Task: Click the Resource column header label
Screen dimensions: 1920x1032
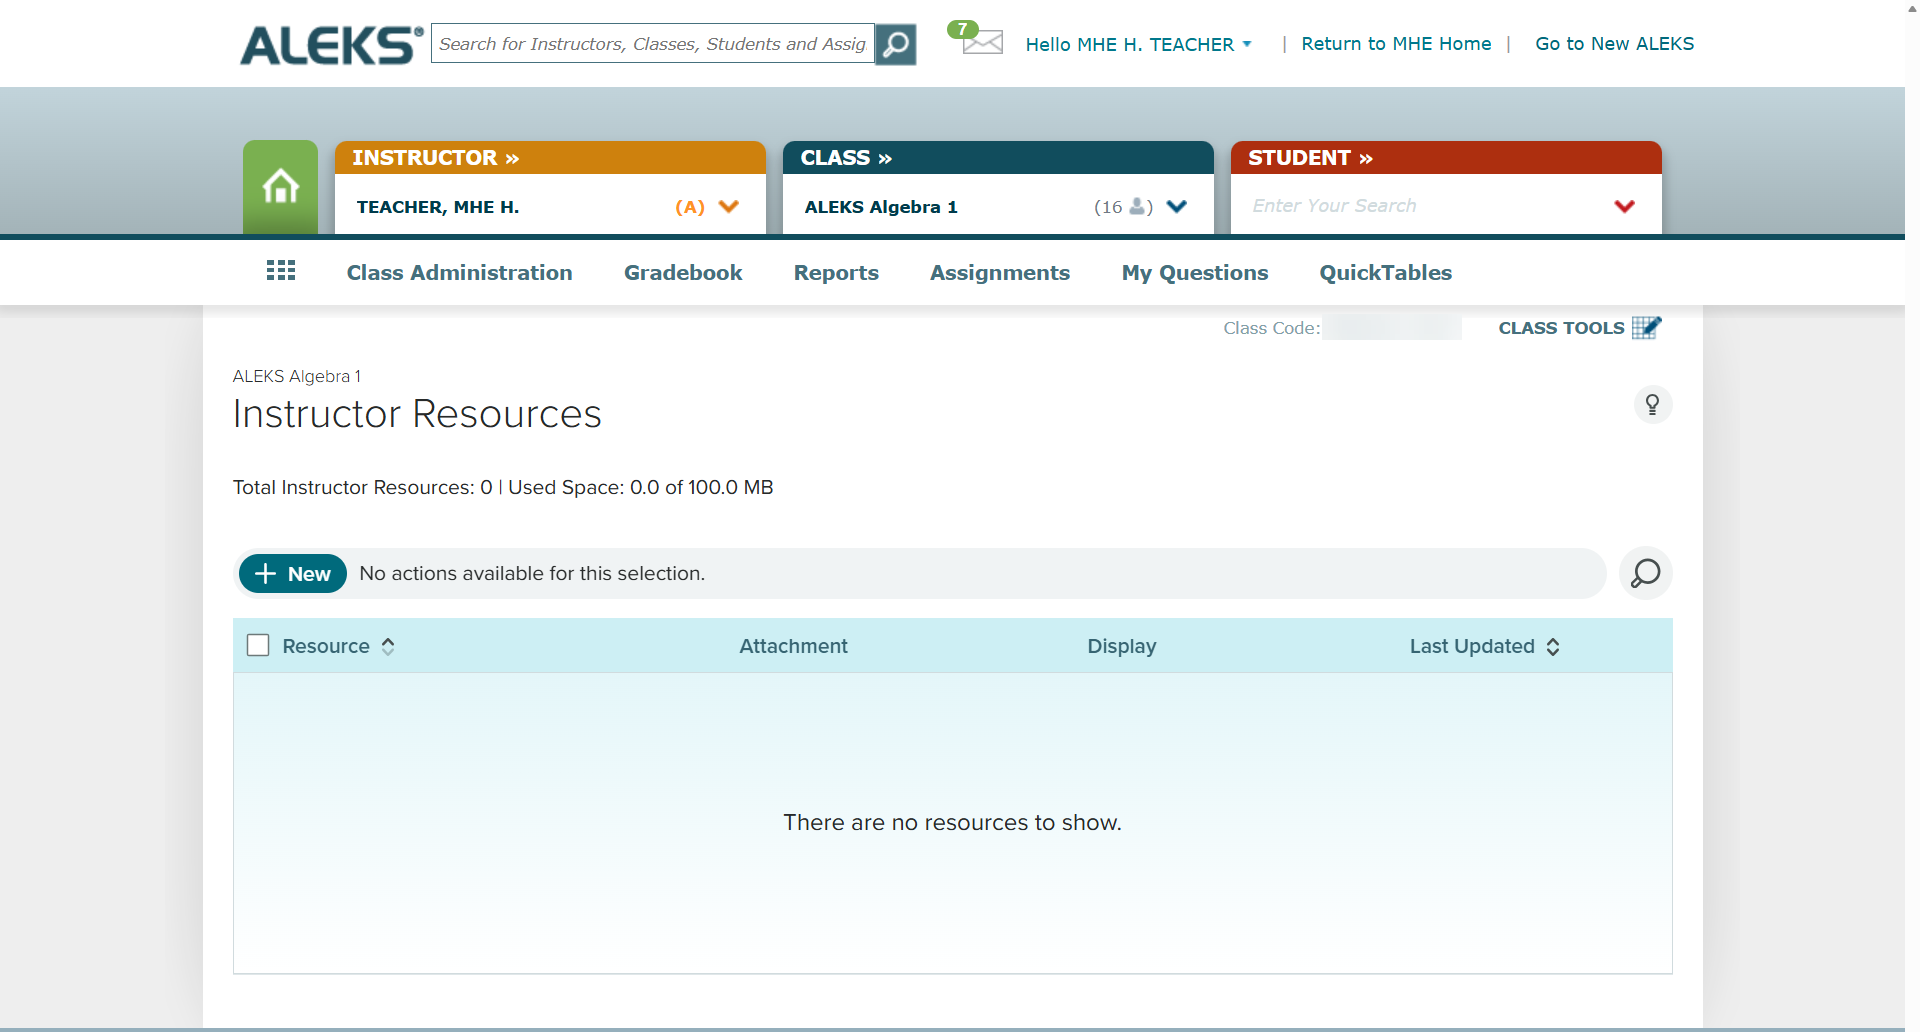Action: coord(326,647)
